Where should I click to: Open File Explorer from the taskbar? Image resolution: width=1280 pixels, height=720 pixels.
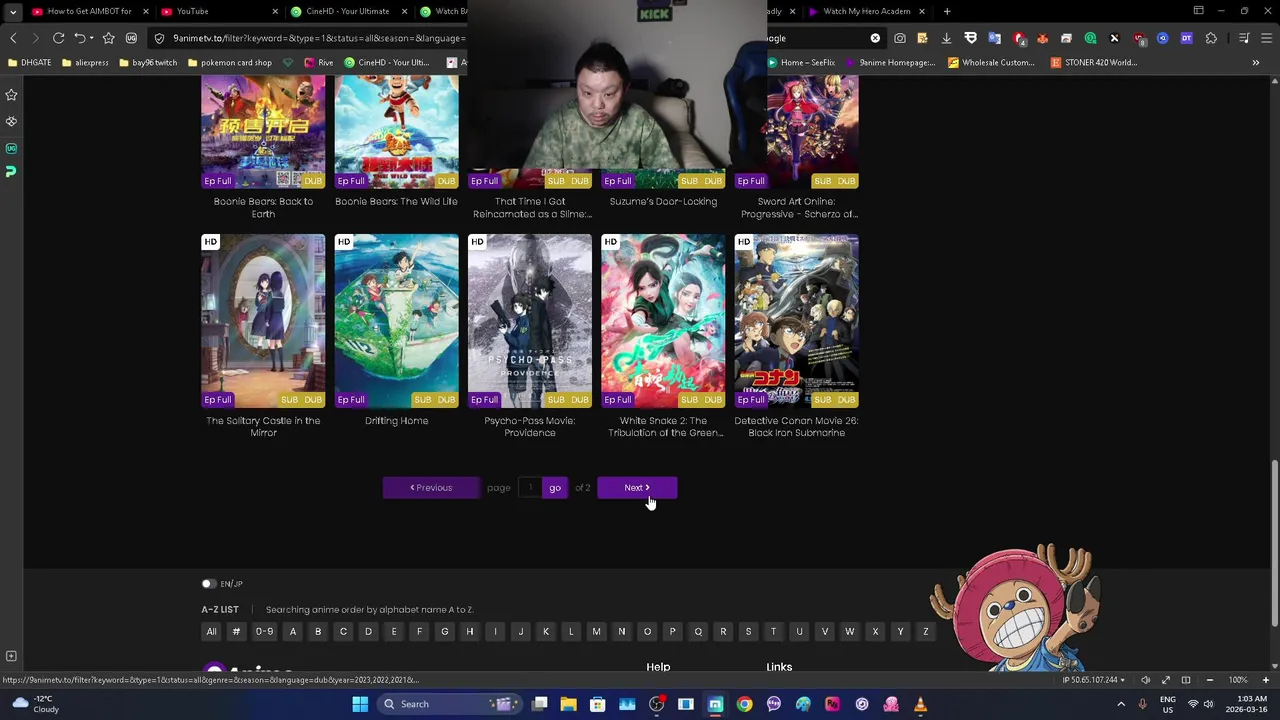coord(568,704)
